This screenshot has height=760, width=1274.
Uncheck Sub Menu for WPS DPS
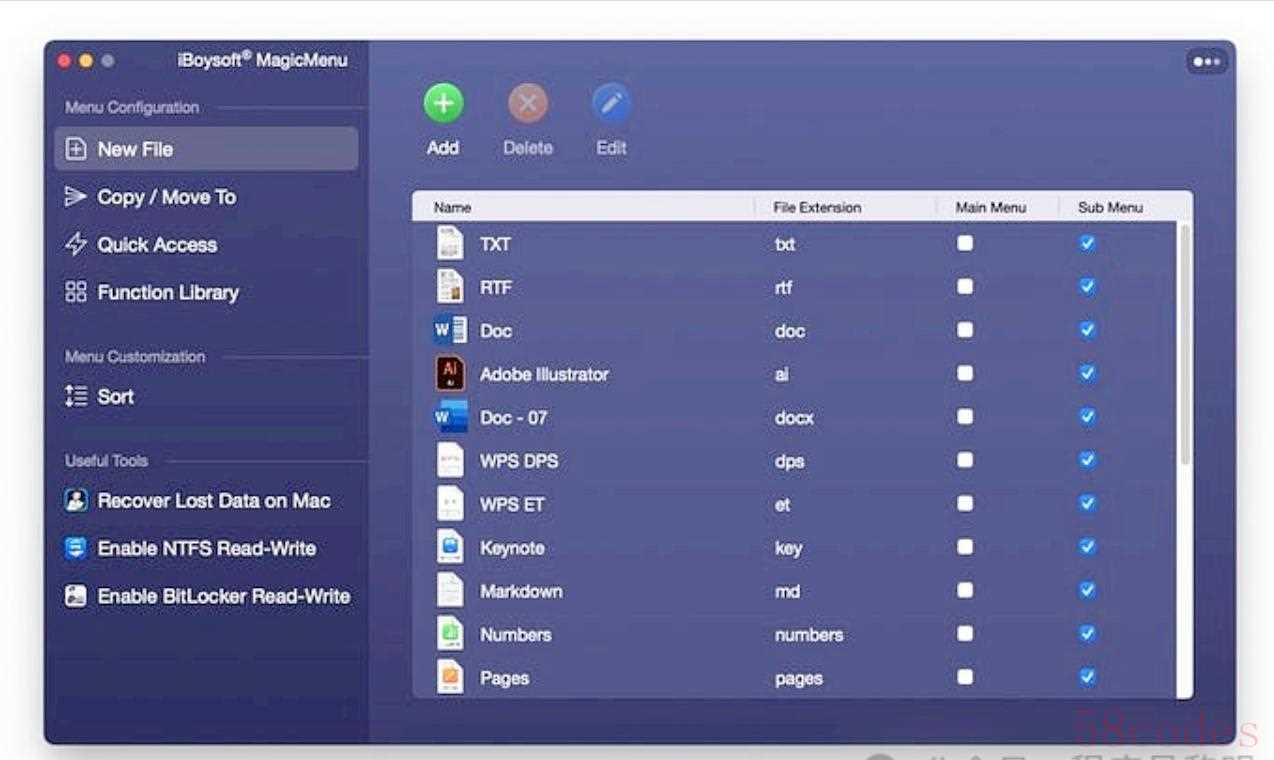coord(1087,460)
